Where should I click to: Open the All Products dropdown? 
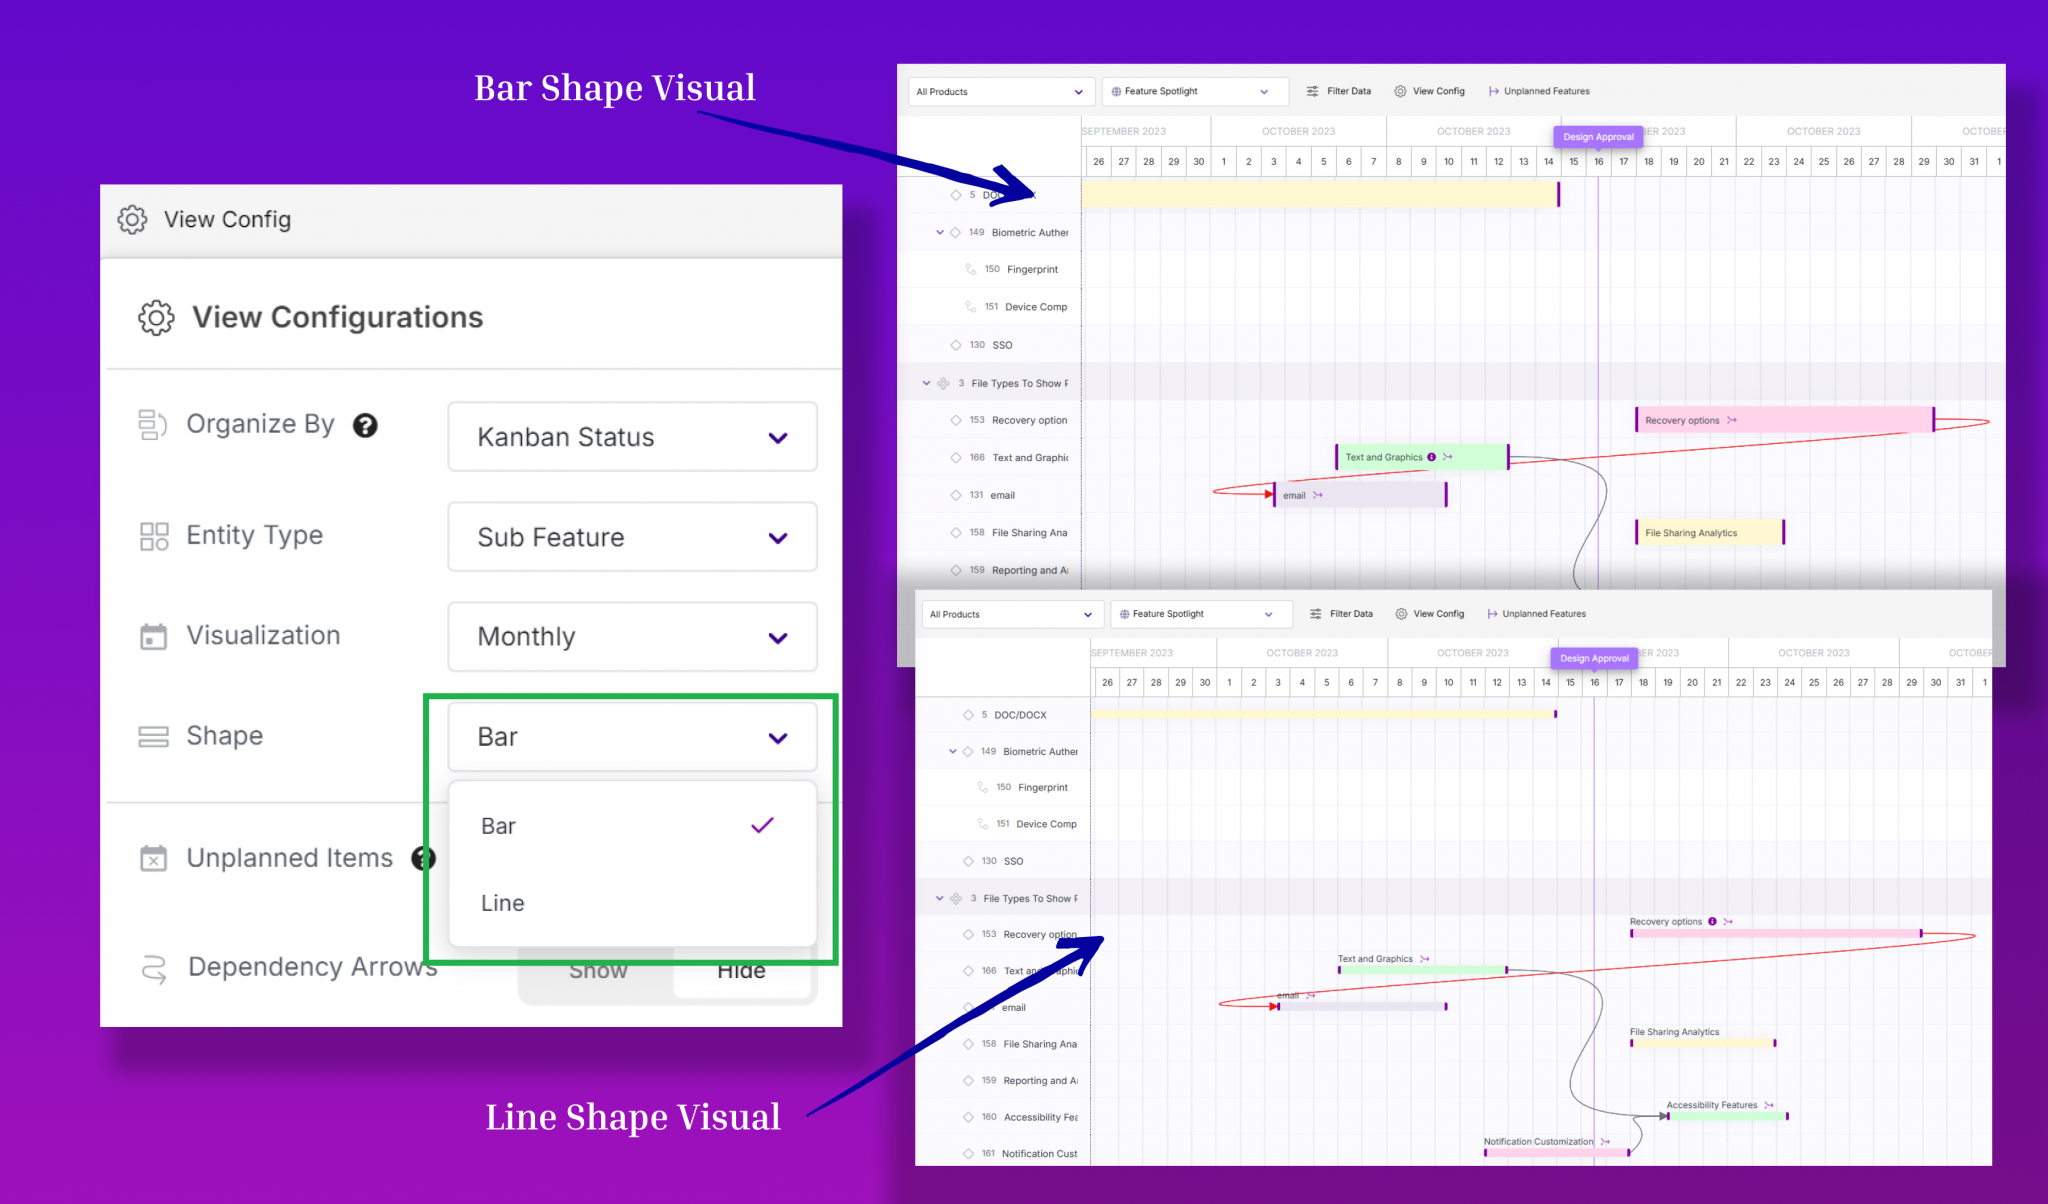[x=1000, y=91]
